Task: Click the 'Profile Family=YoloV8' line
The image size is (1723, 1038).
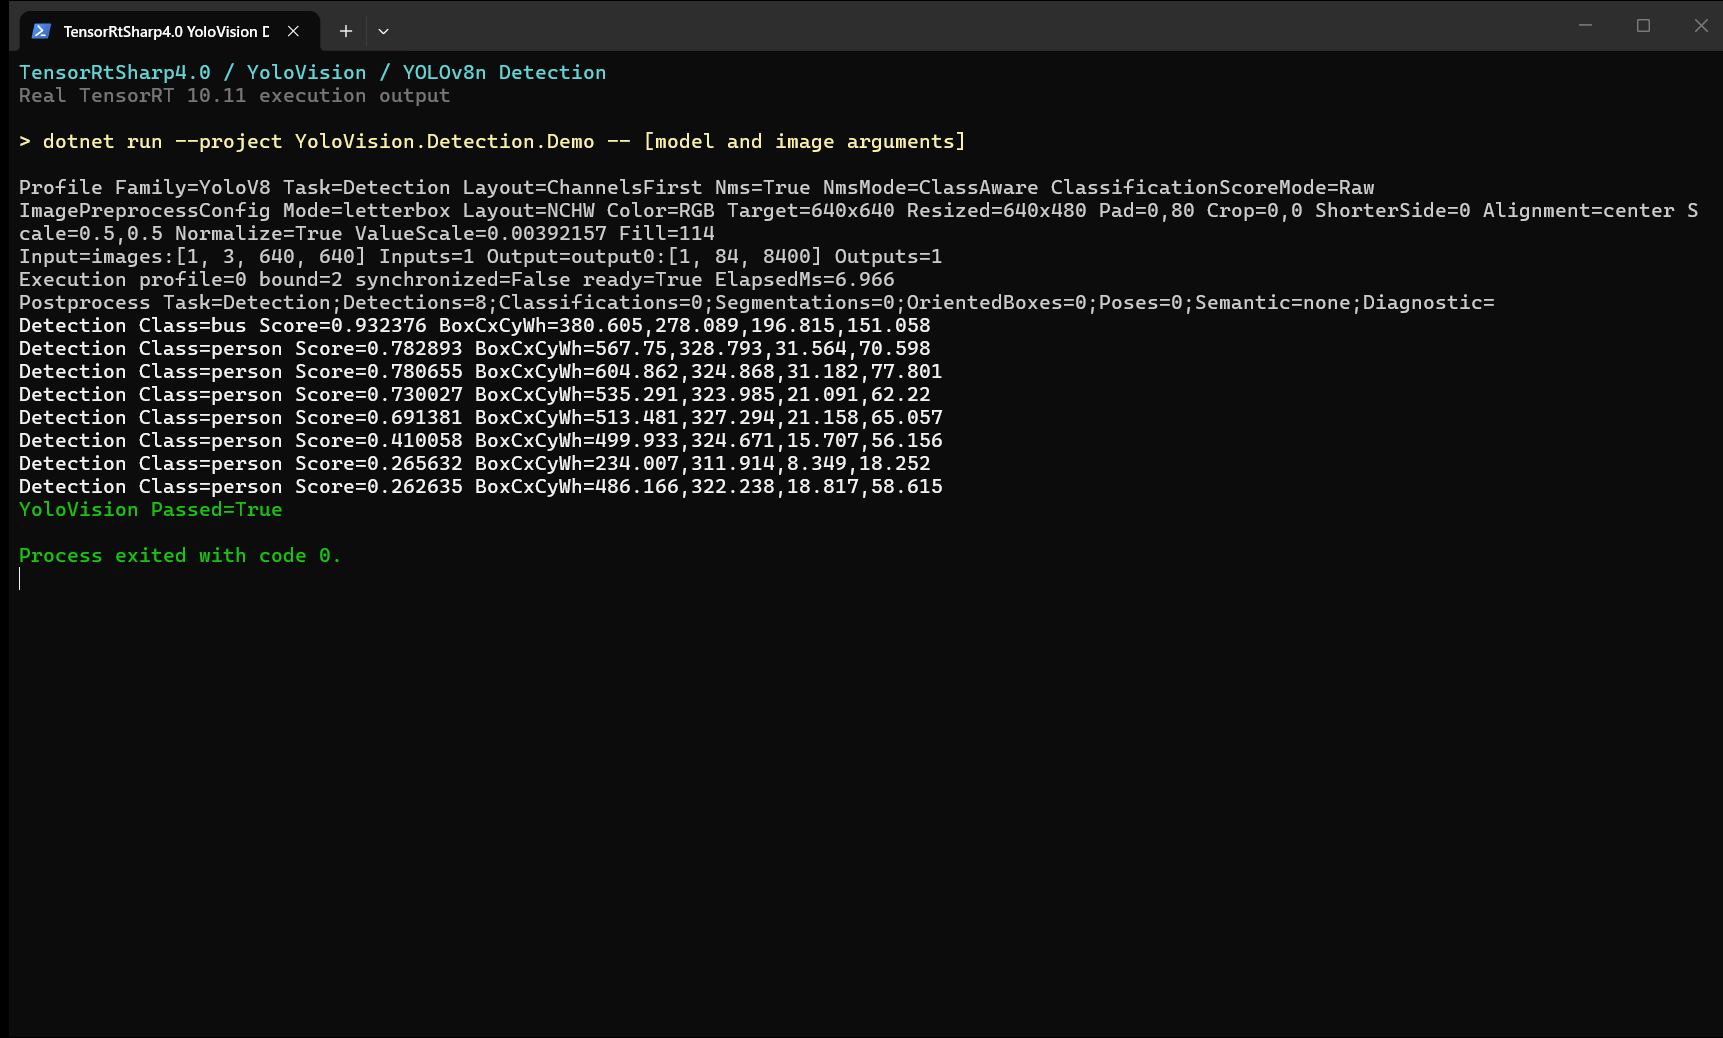Action: coord(696,187)
